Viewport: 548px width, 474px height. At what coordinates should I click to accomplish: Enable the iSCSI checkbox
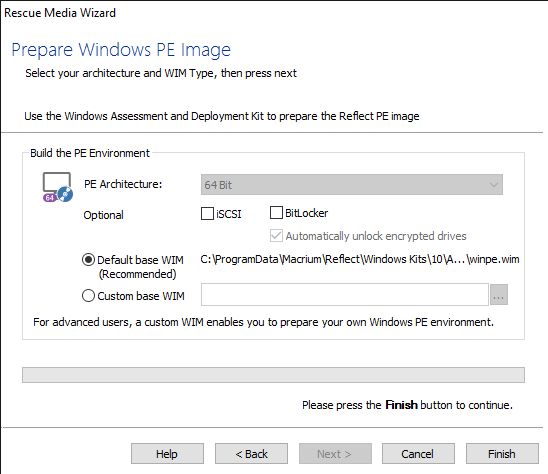coord(207,214)
